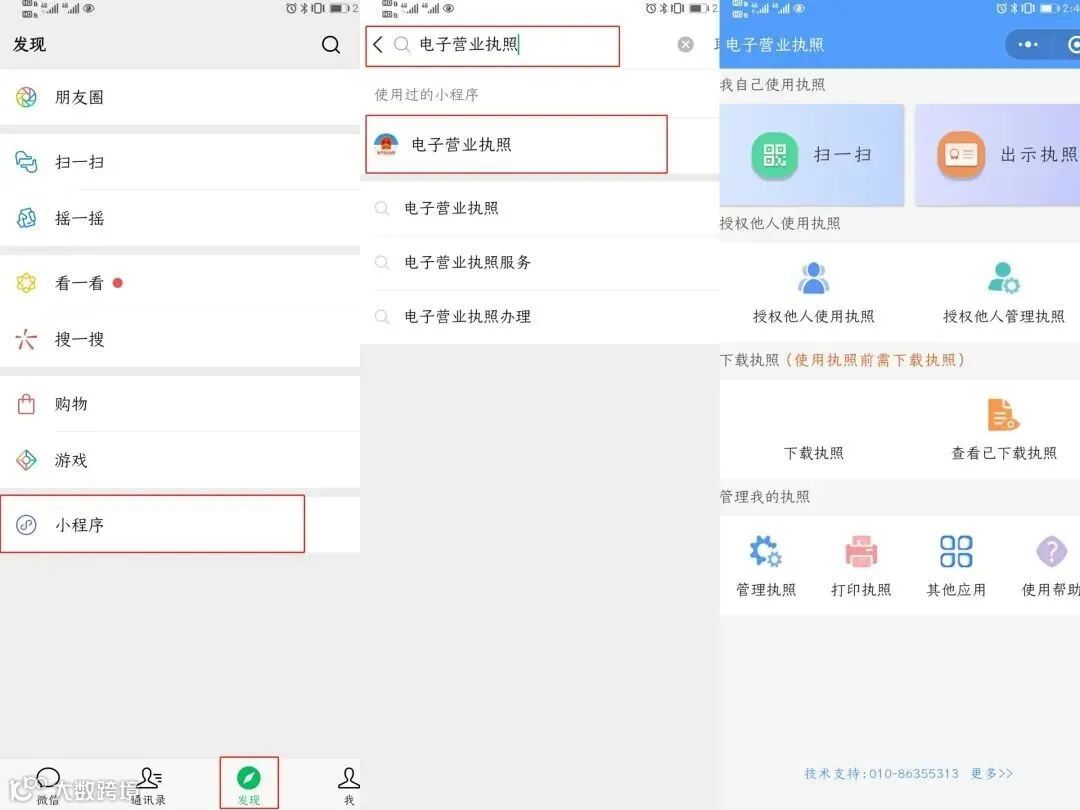The width and height of the screenshot is (1080, 810).
Task: Tap 看一看 label text
Action: click(x=79, y=283)
